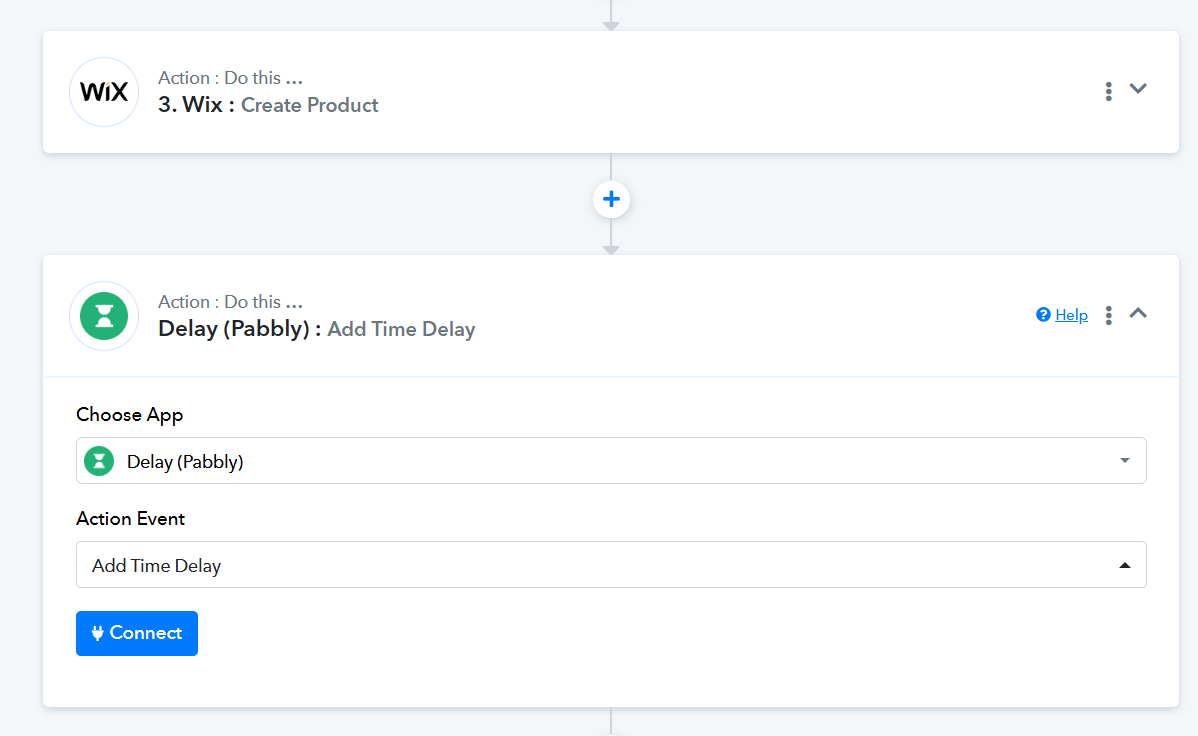Click the hourglass icon in Choose App field
The image size is (1198, 736).
99,461
